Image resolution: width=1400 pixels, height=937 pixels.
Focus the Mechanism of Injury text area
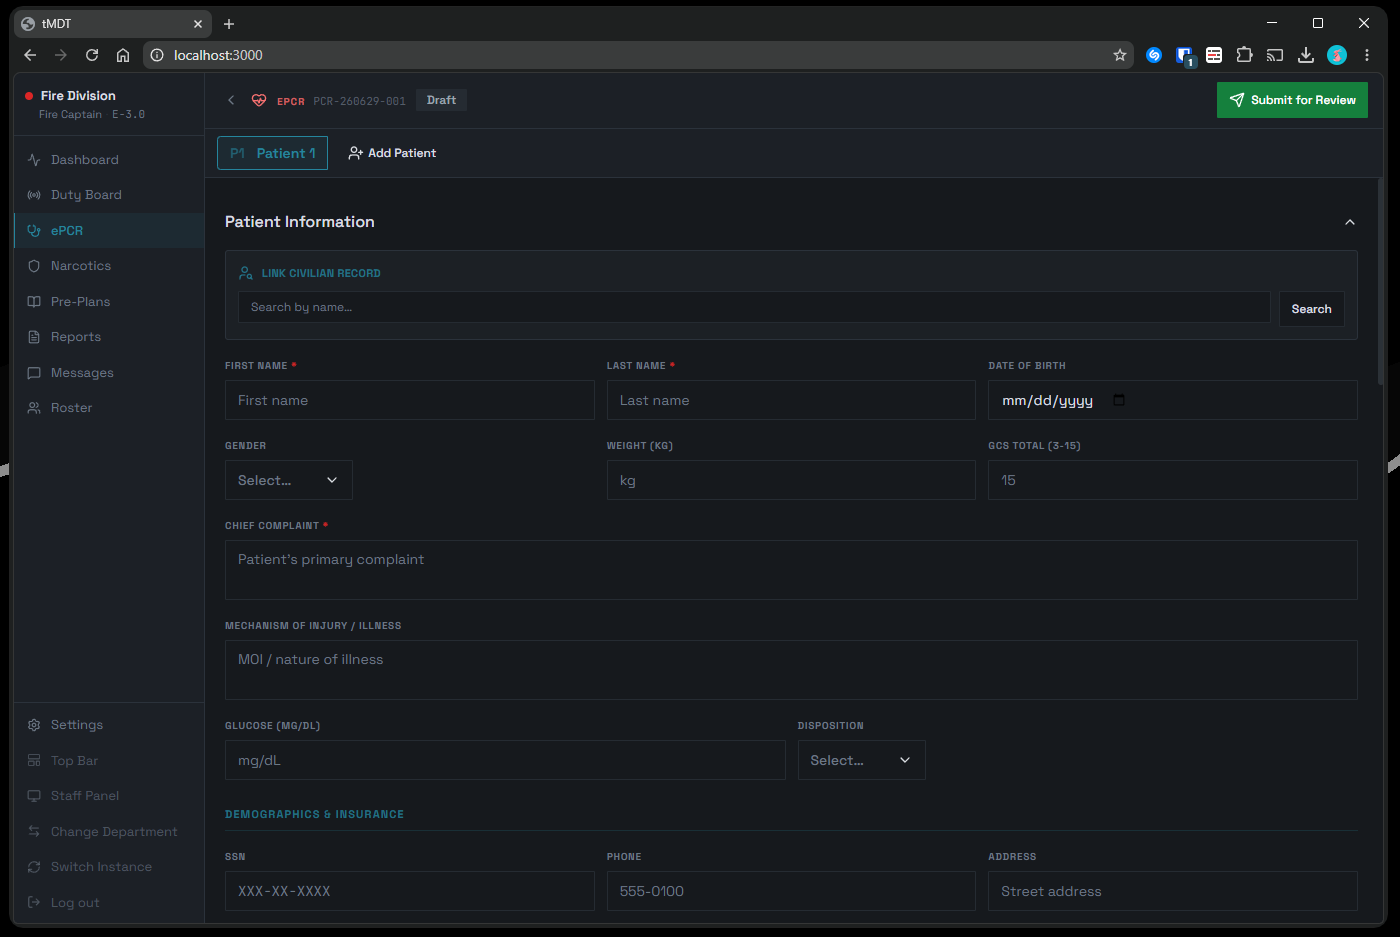pyautogui.click(x=791, y=670)
